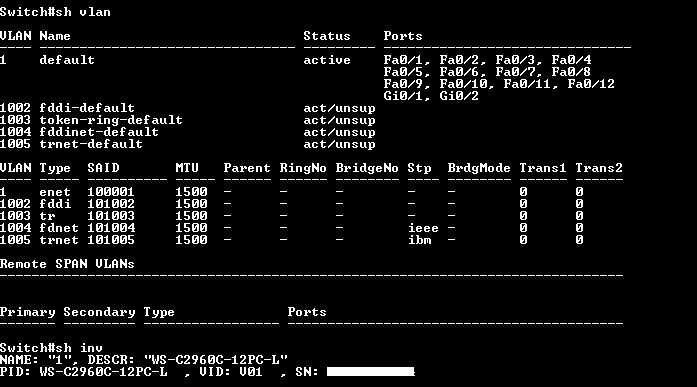Click the 'Trans1' column header
The width and height of the screenshot is (697, 387).
543,168
